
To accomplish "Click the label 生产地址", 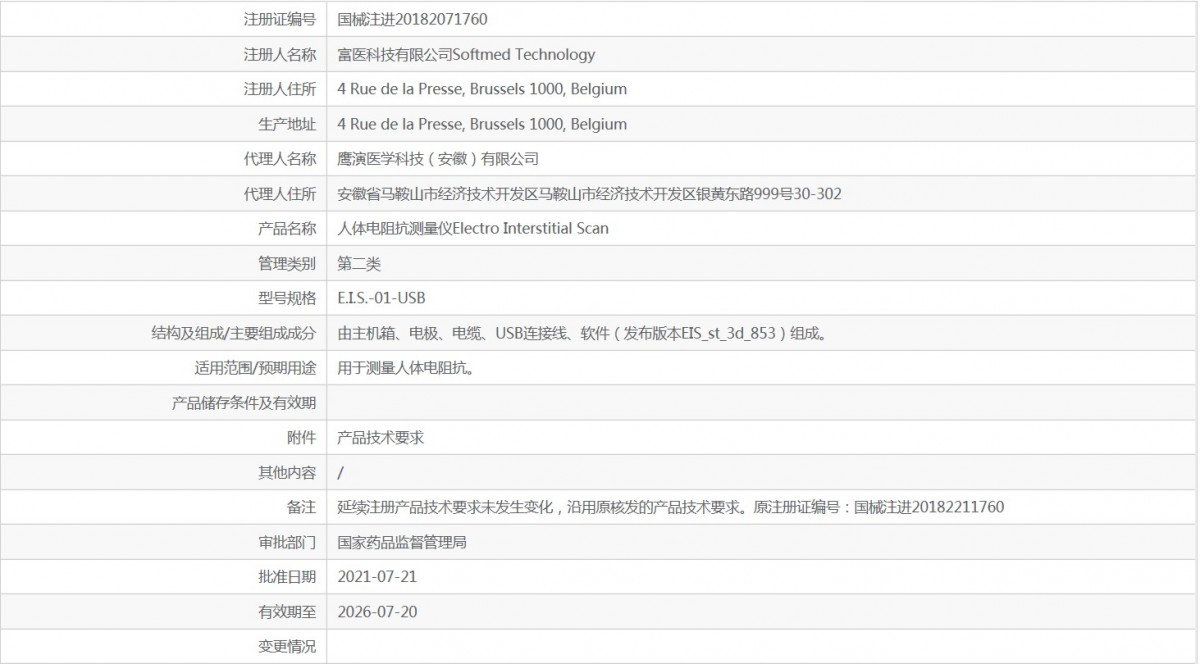I will pos(287,124).
